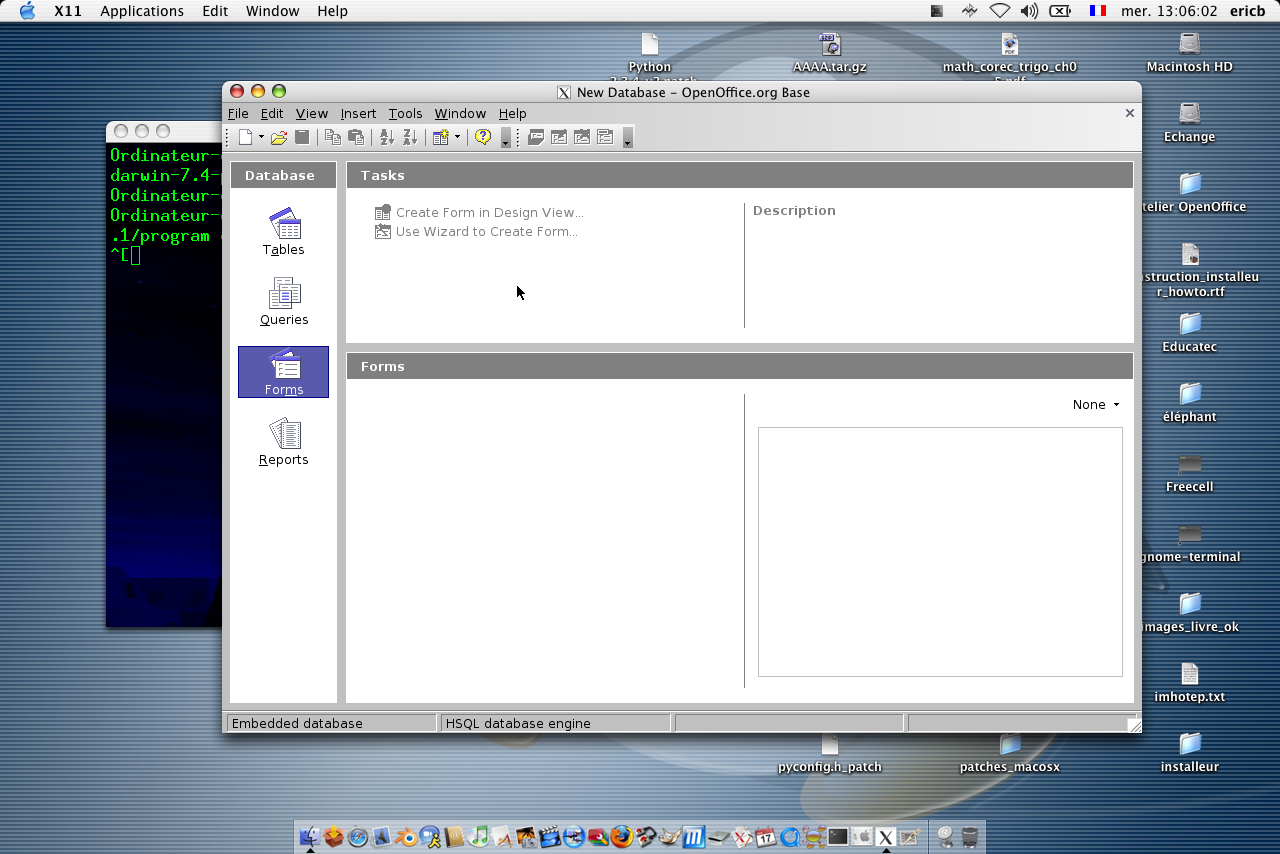Select Queries in the Database pane
1280x854 pixels.
(x=284, y=302)
